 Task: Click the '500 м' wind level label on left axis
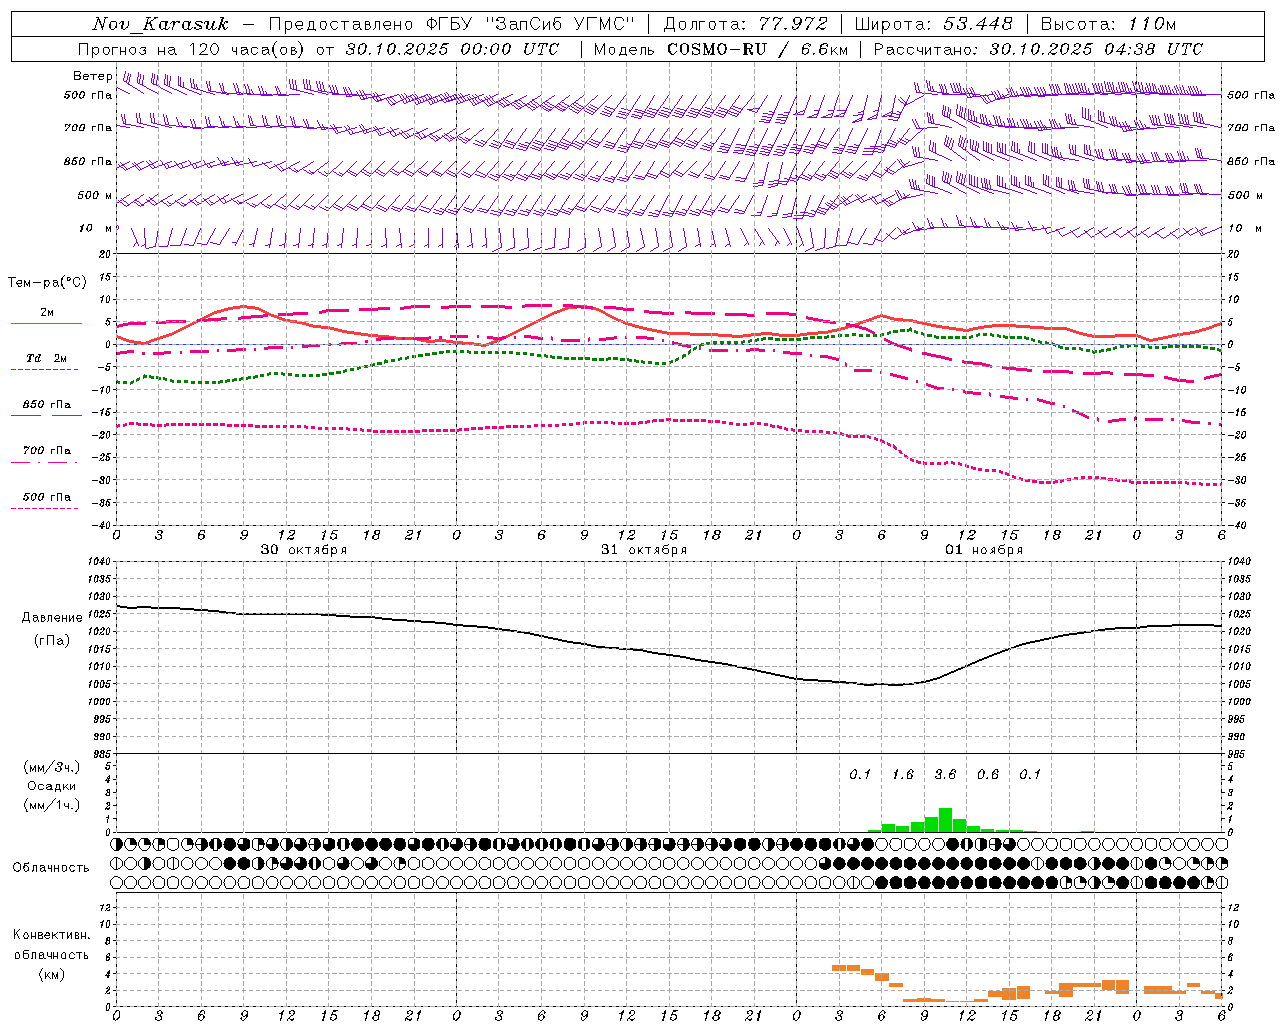click(95, 195)
